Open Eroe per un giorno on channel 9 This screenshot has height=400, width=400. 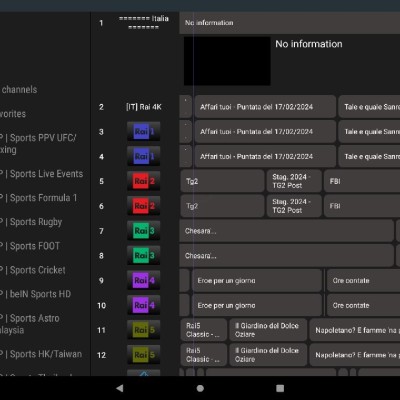click(257, 280)
